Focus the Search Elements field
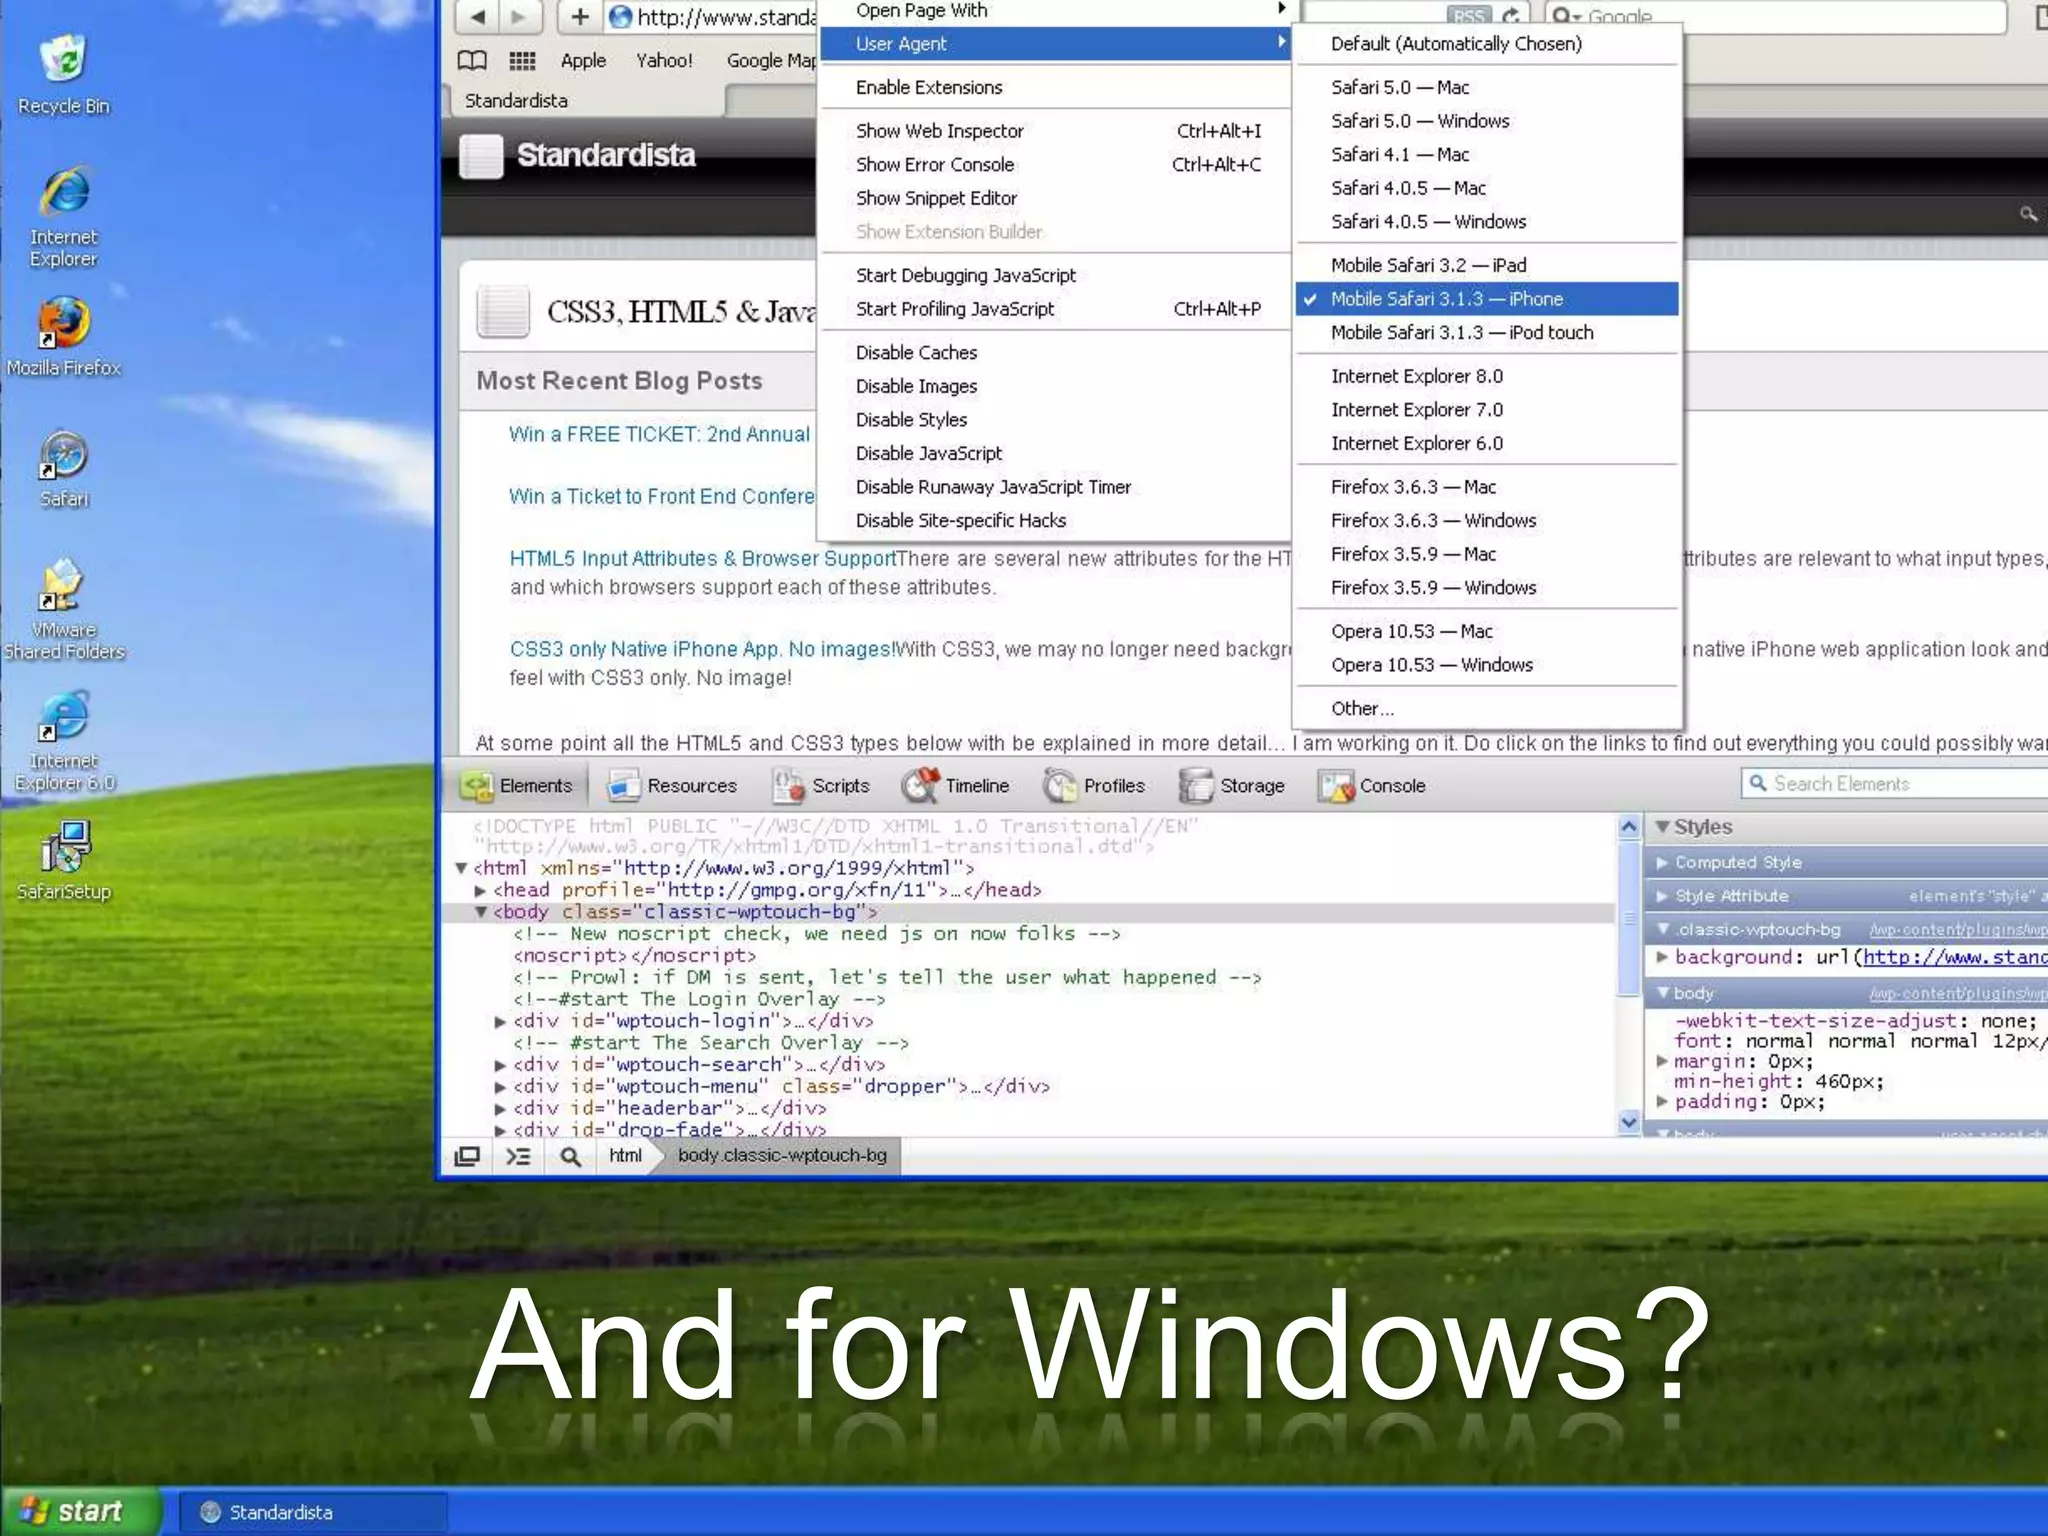 point(1895,784)
